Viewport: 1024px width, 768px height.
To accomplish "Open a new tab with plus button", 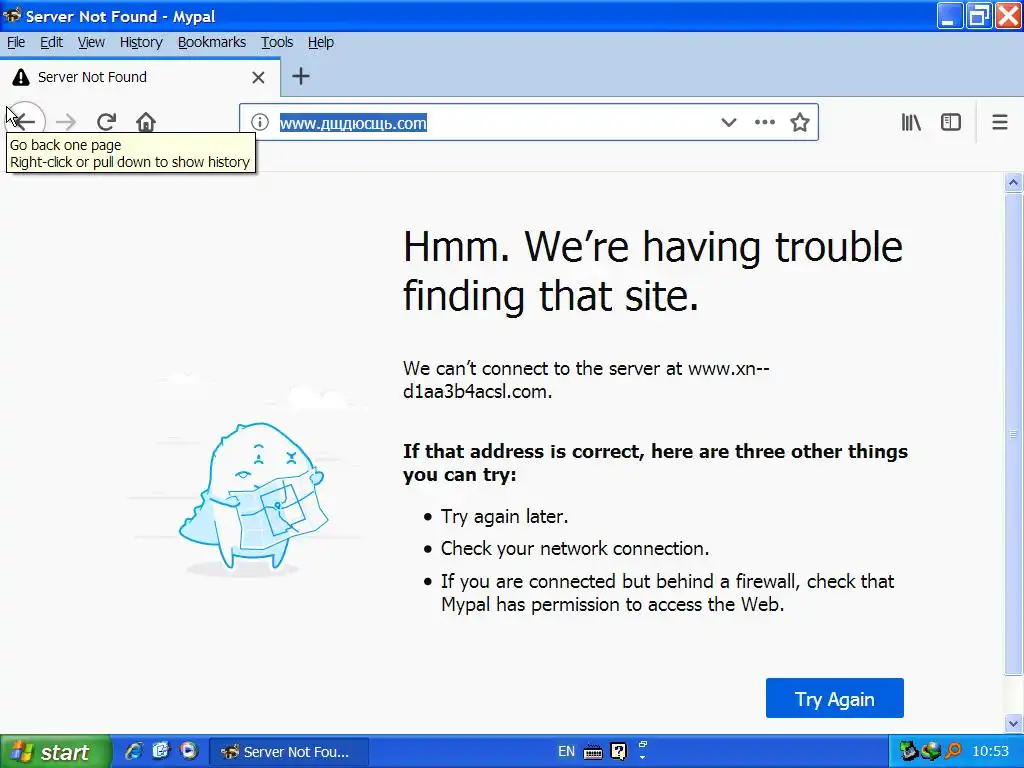I will [x=300, y=76].
